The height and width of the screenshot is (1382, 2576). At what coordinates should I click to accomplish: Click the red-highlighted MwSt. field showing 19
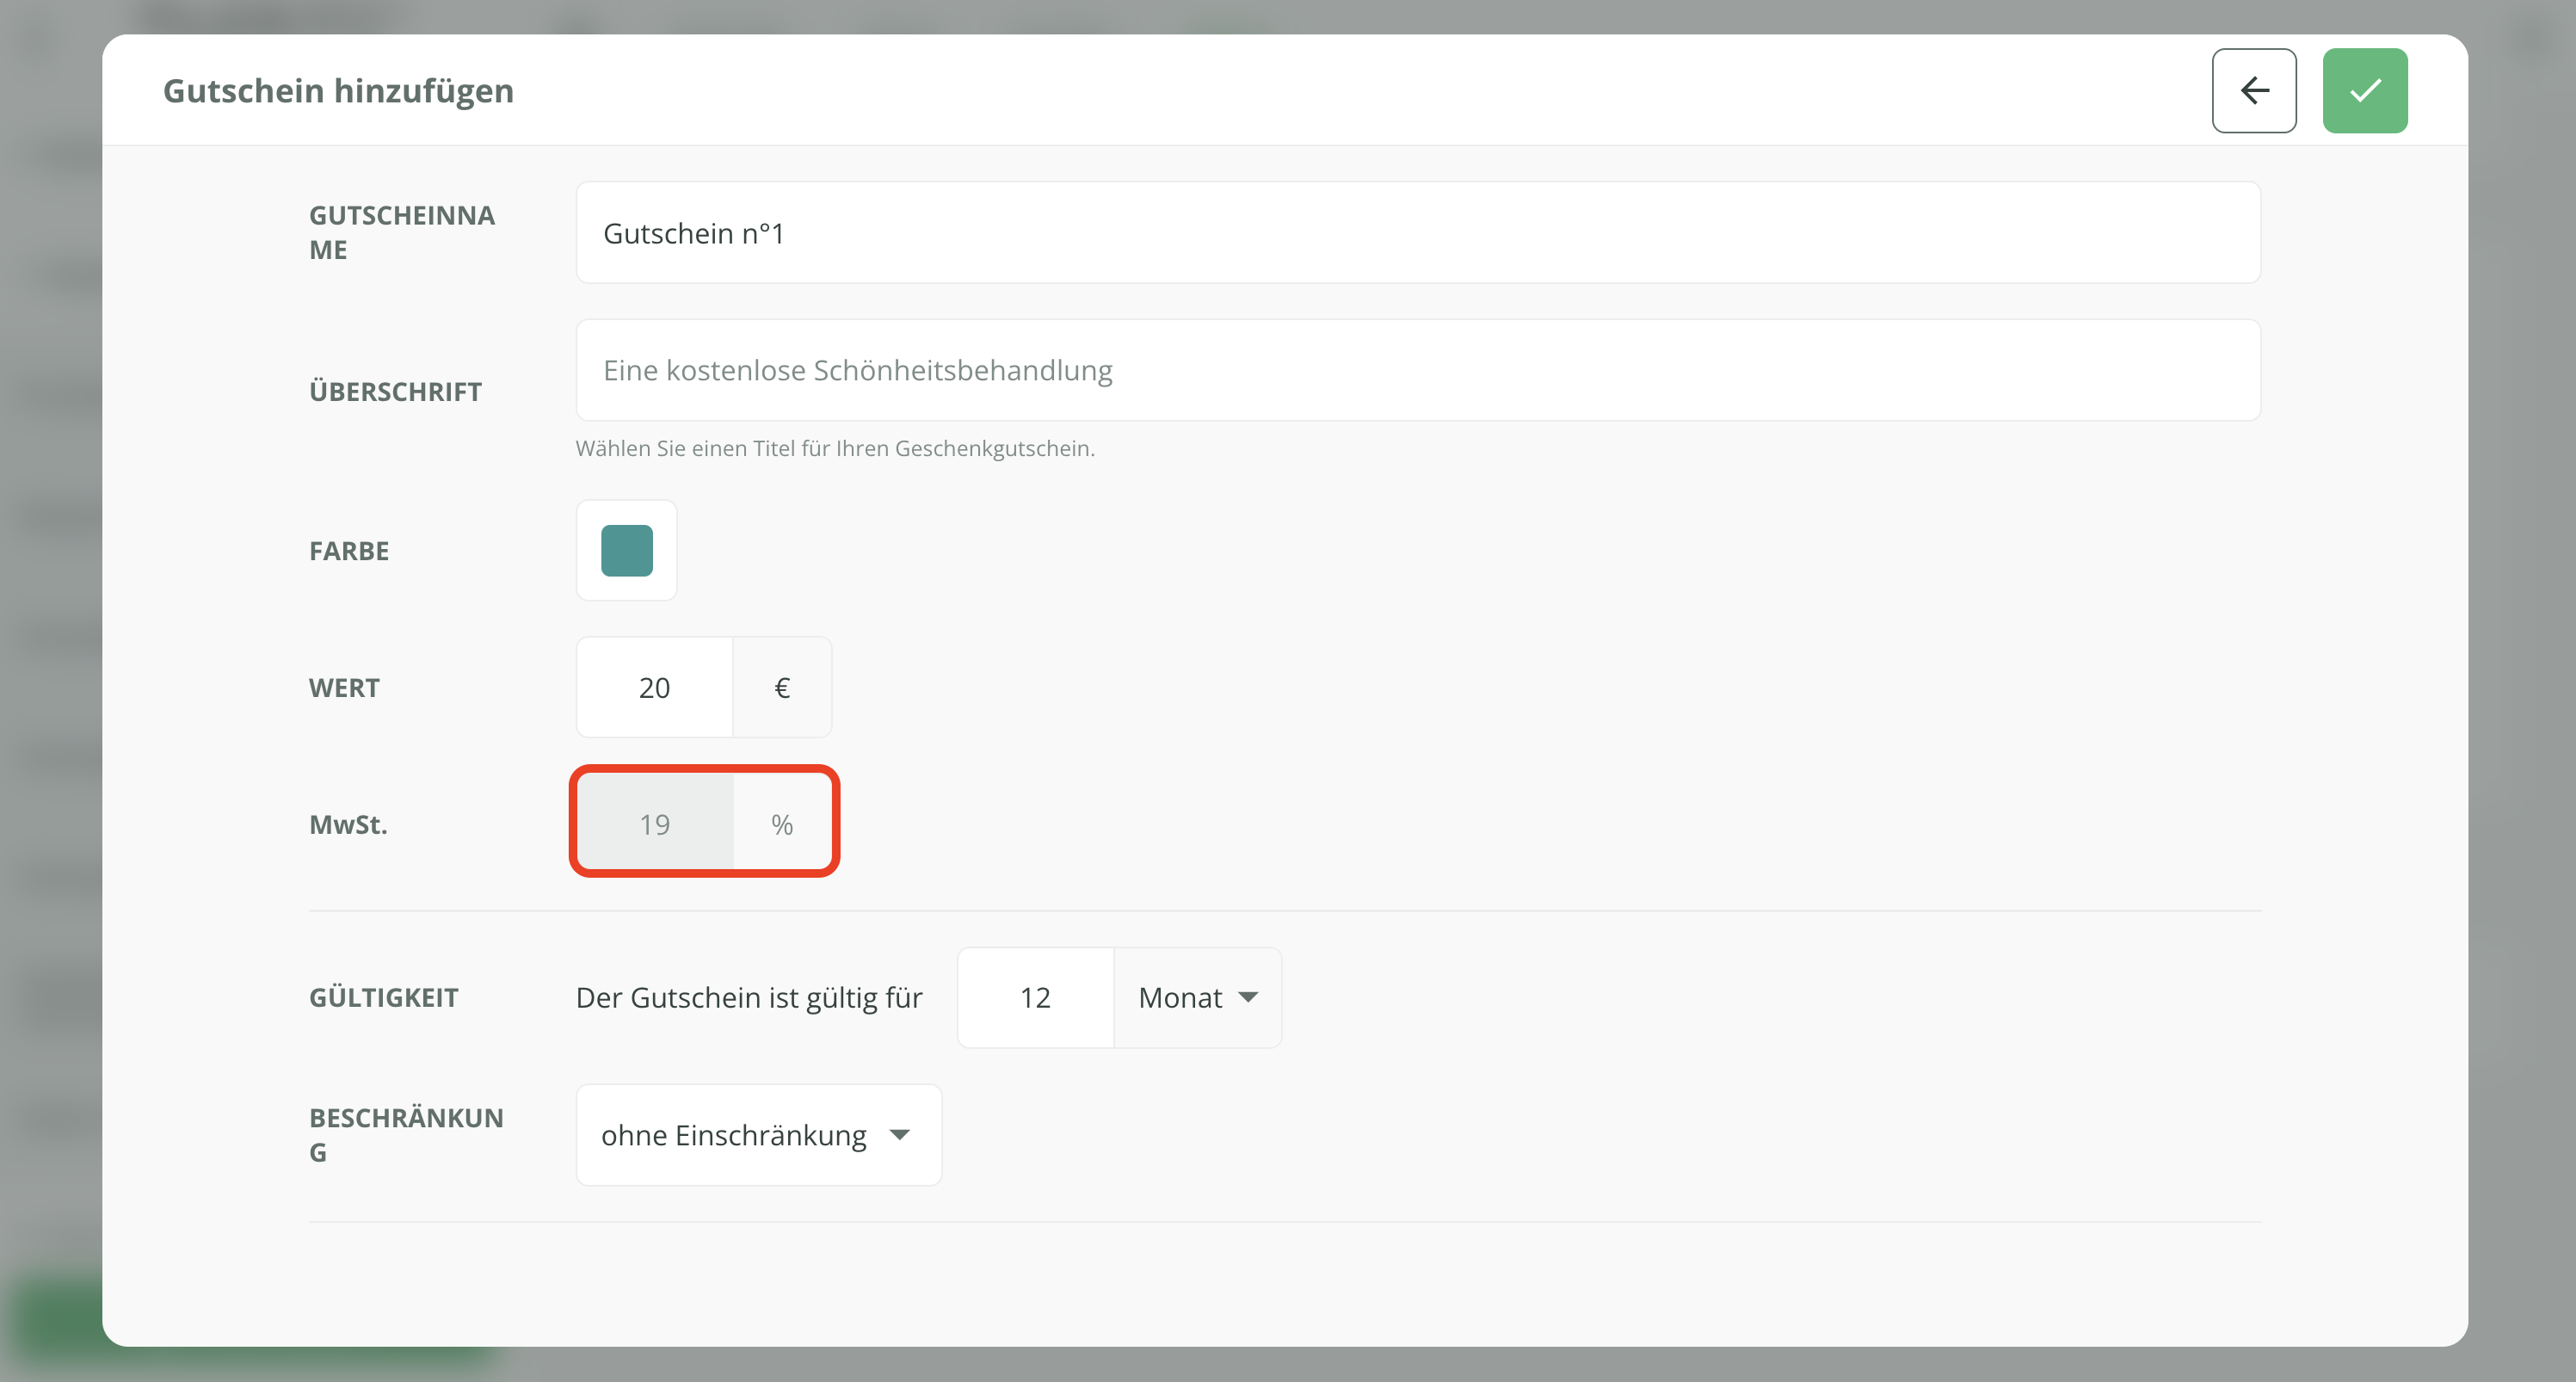655,822
